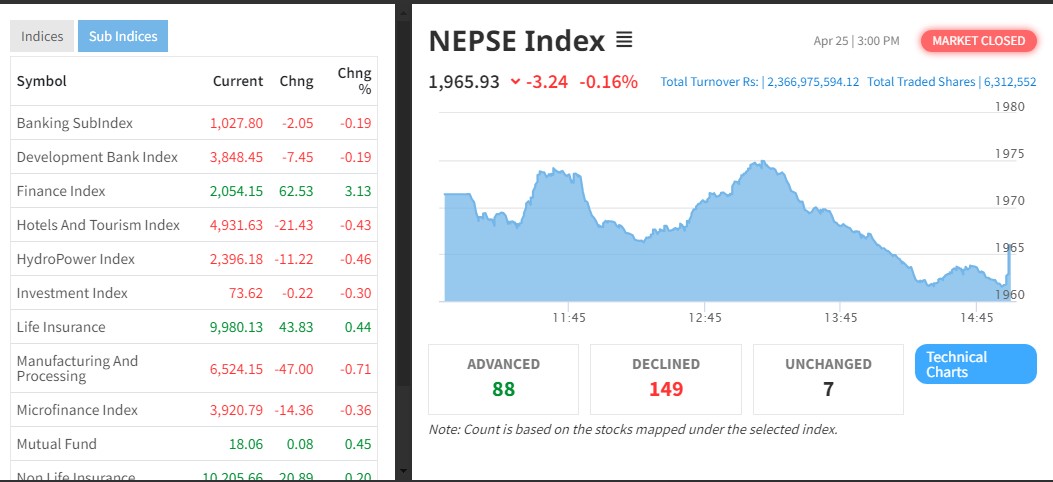This screenshot has width=1053, height=482.
Task: Click the Mutual Fund row
Action: [57, 444]
